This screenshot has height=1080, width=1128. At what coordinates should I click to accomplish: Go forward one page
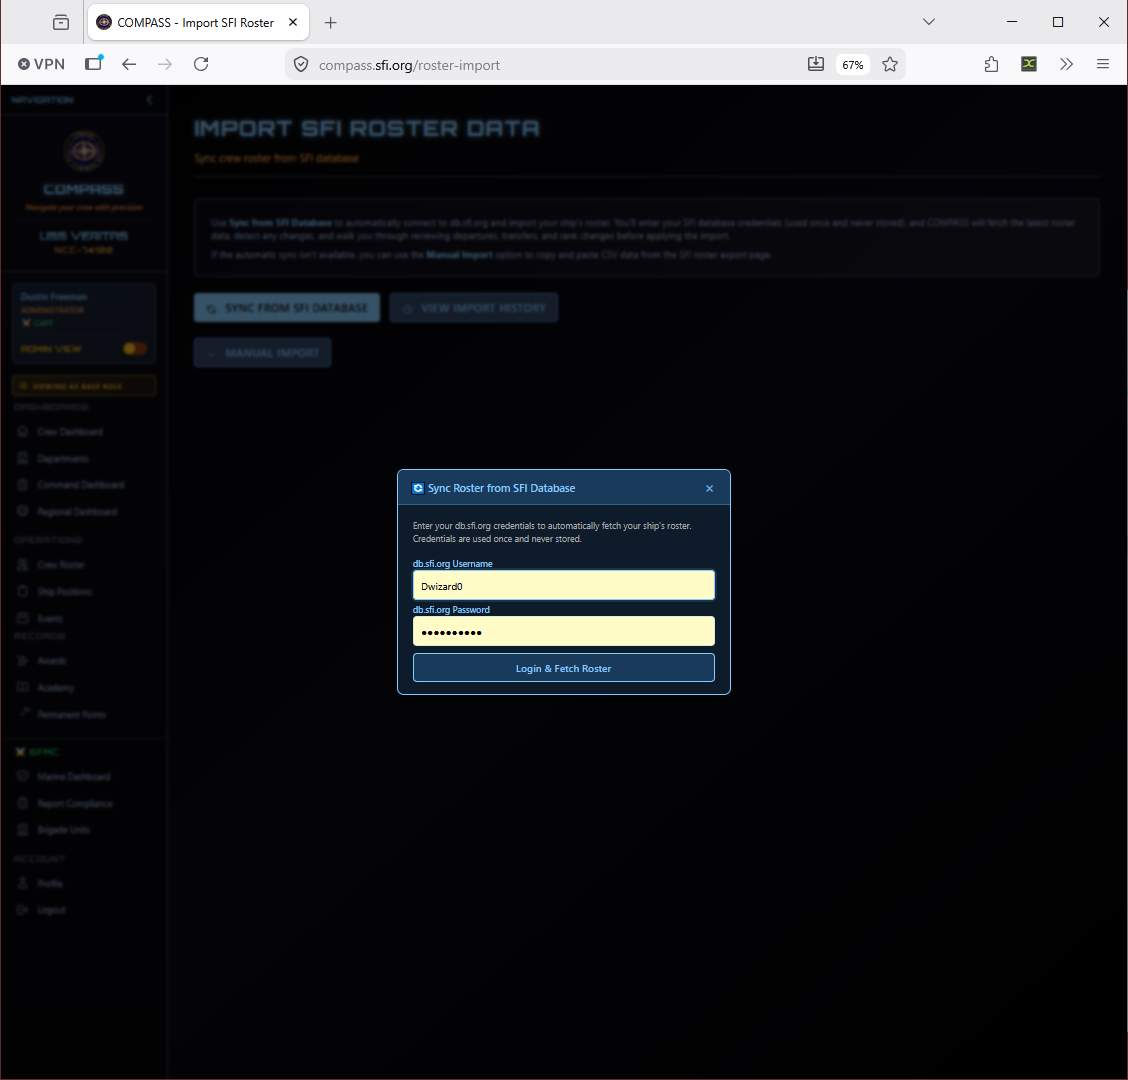click(x=165, y=64)
